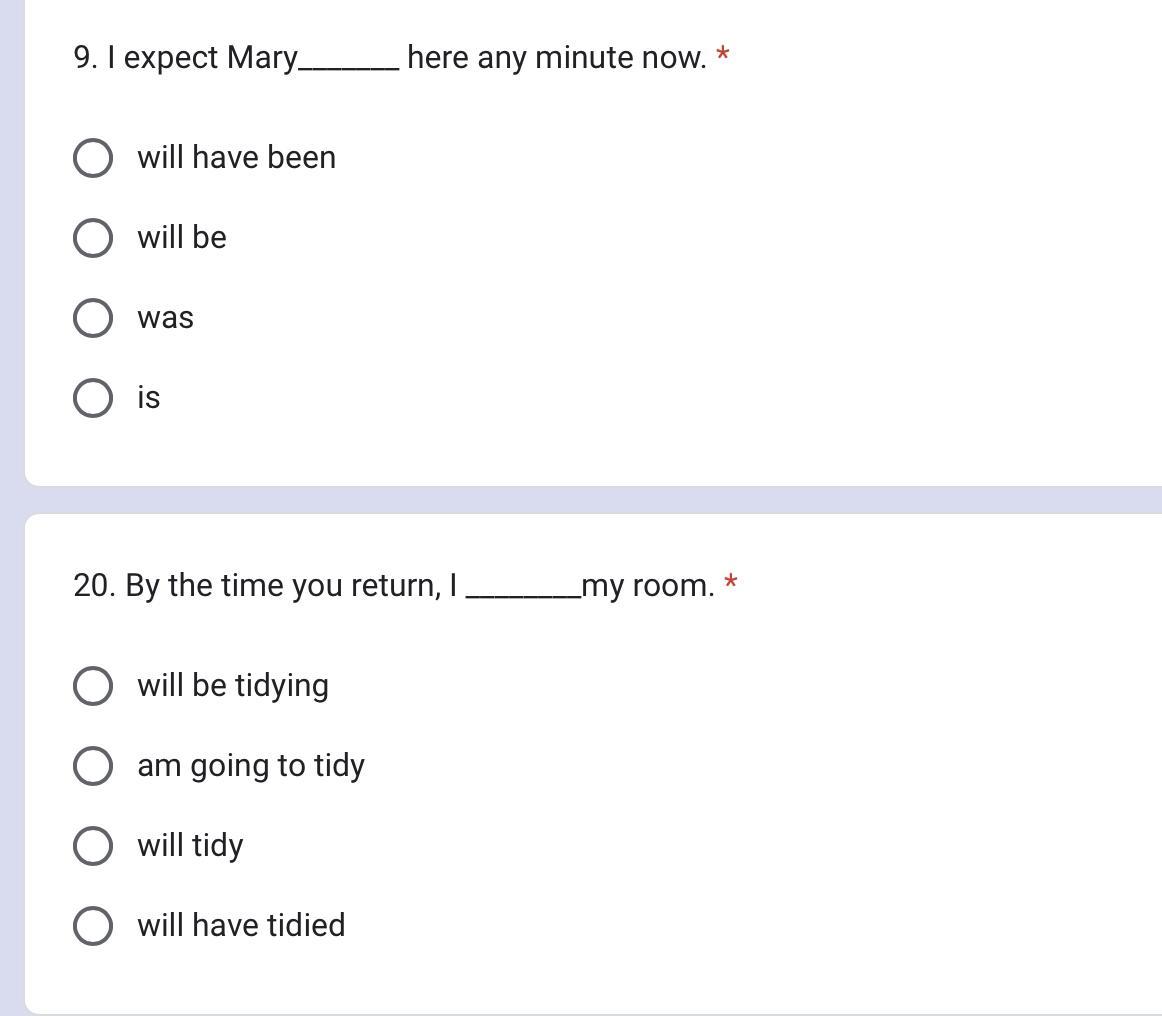This screenshot has width=1162, height=1016.
Task: Click the red required asterisk on question 20
Action: [731, 582]
